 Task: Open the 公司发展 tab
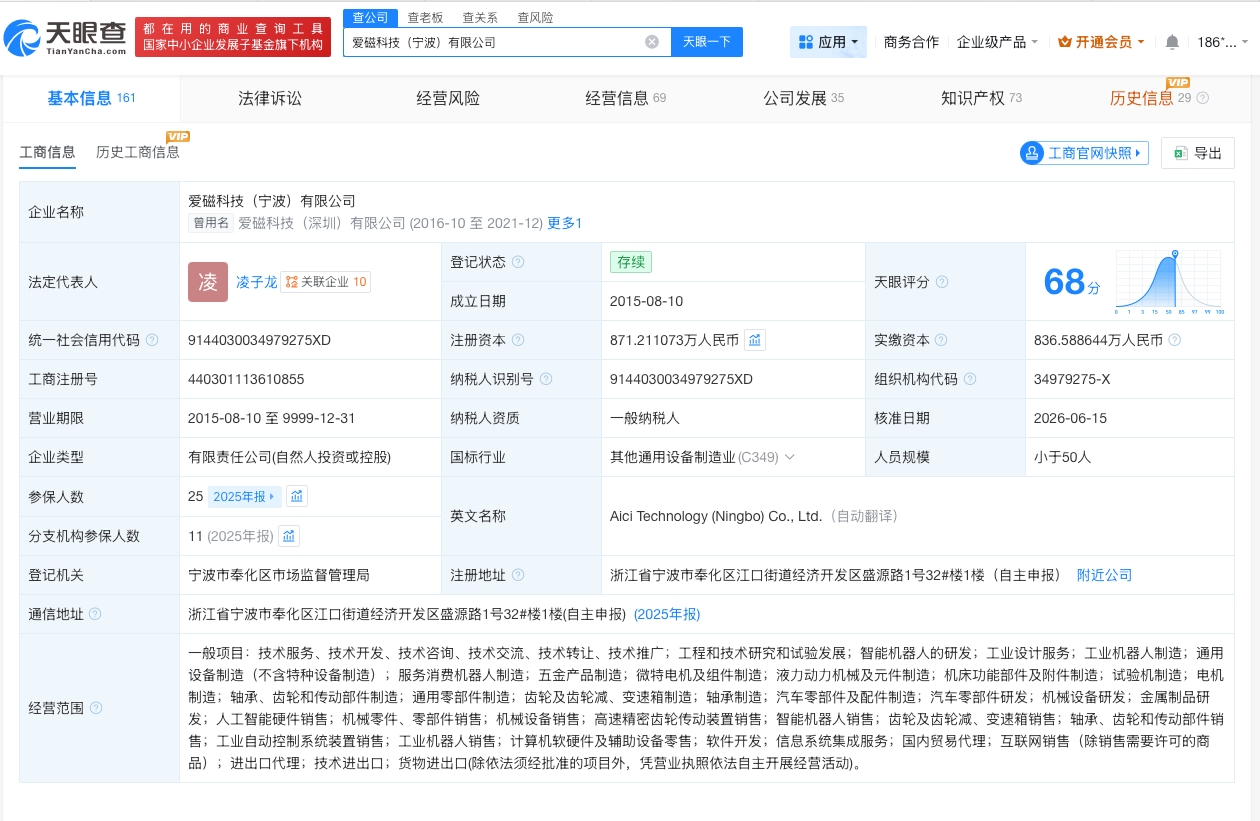click(803, 98)
